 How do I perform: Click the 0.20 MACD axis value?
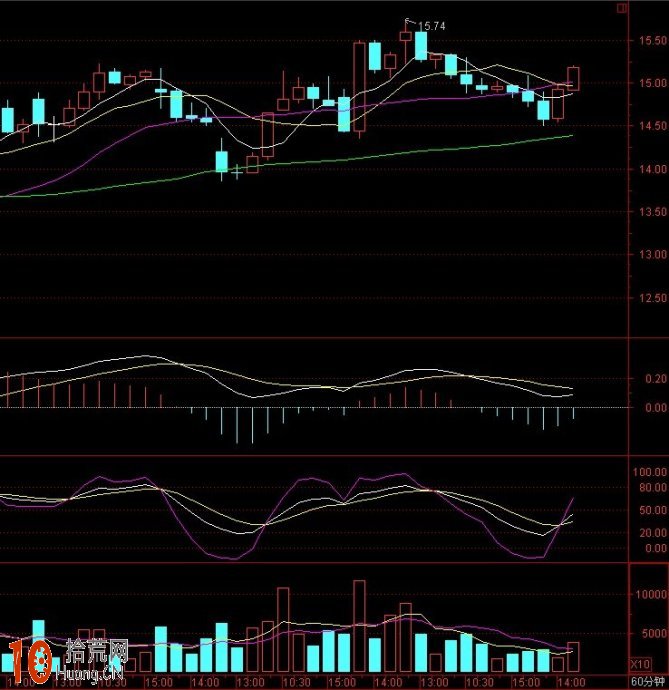[656, 378]
